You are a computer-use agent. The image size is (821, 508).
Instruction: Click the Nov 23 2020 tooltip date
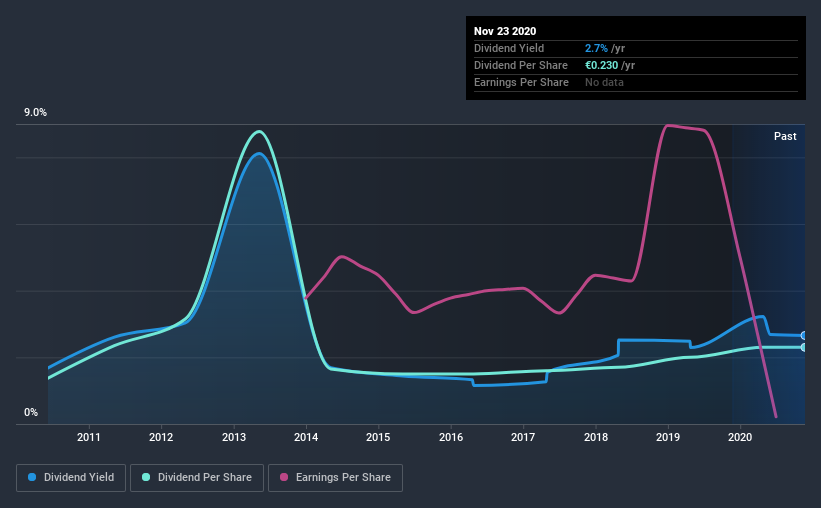click(x=505, y=31)
